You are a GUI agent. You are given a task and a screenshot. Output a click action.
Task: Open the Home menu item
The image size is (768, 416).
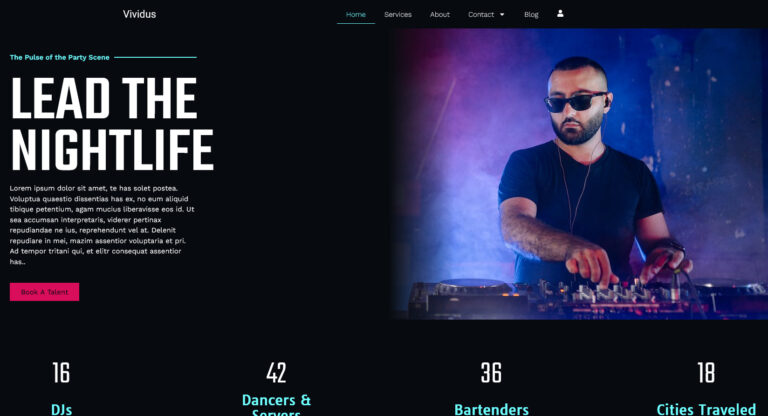point(356,15)
